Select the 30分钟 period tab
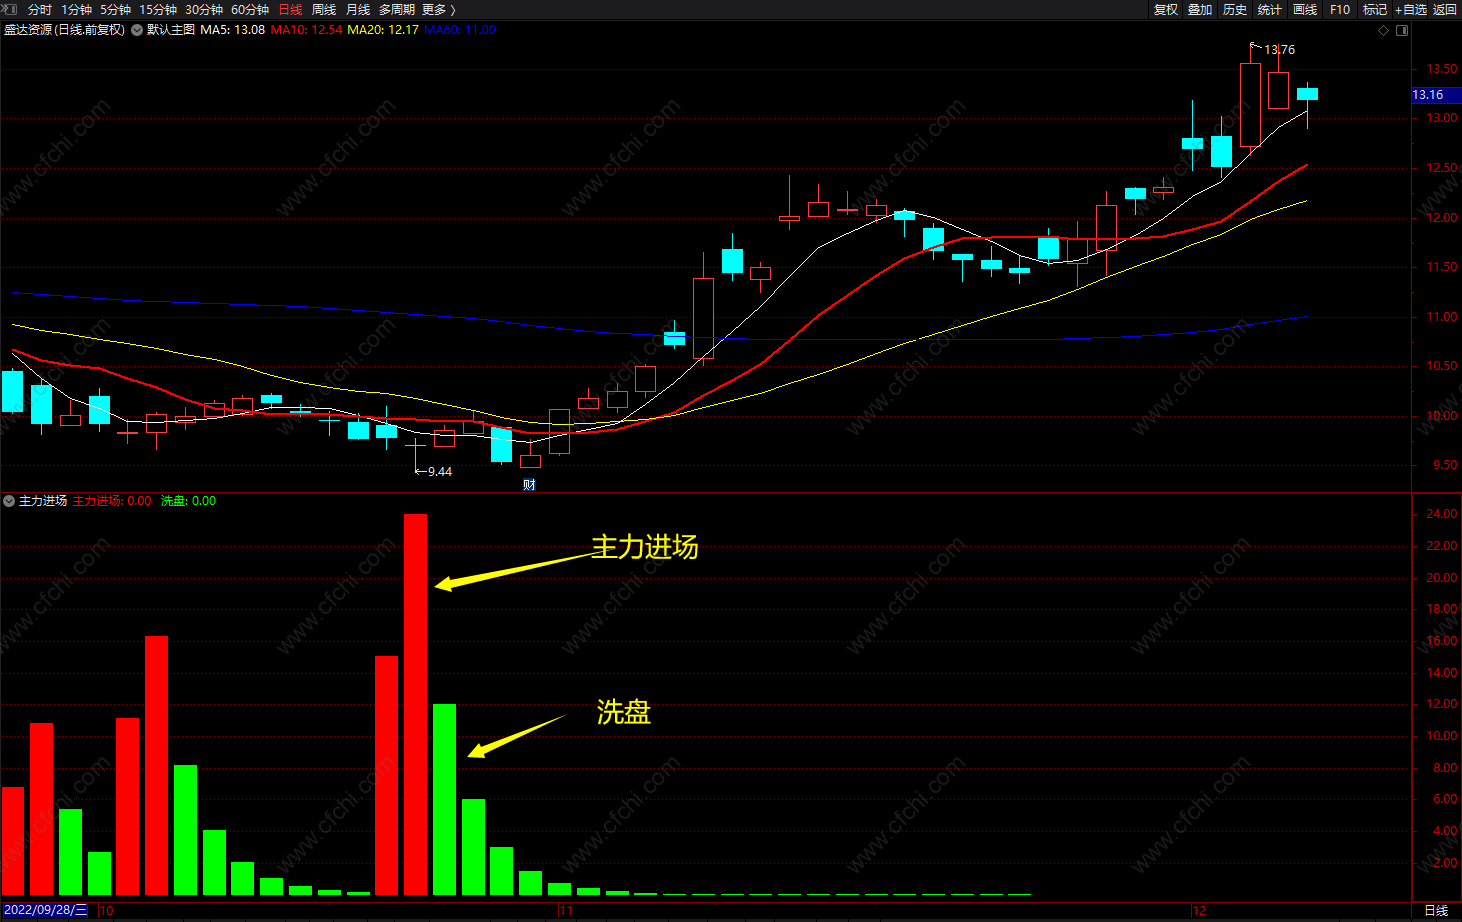This screenshot has width=1462, height=922. pyautogui.click(x=204, y=9)
